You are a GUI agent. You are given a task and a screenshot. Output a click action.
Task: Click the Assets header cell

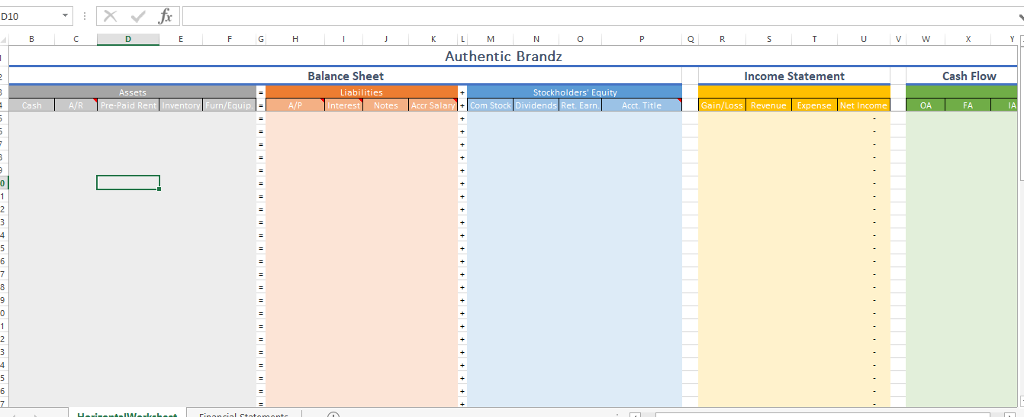click(x=133, y=92)
